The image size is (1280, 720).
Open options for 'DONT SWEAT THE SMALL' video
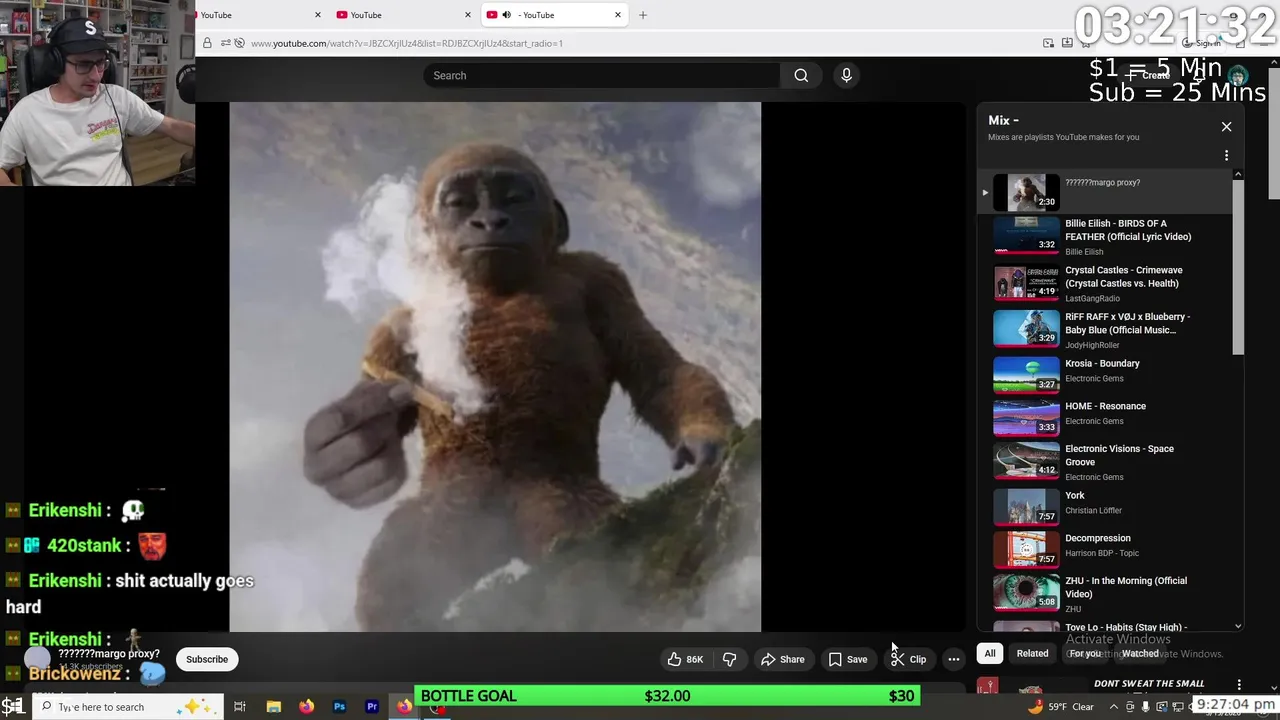click(x=1239, y=685)
